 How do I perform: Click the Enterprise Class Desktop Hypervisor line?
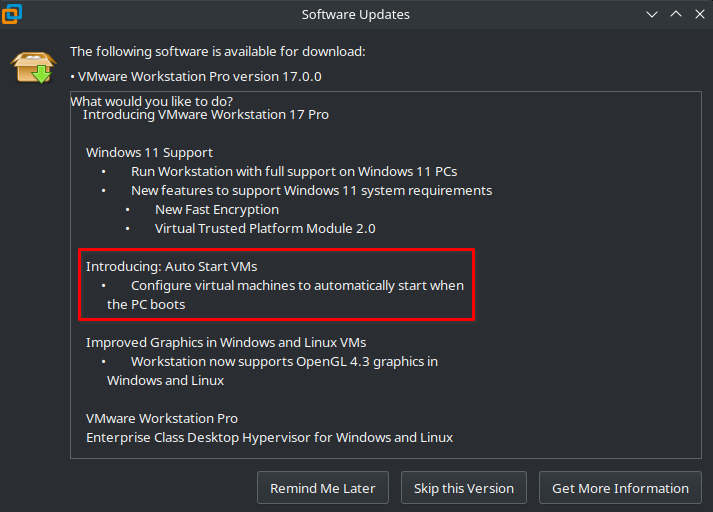[x=269, y=437]
